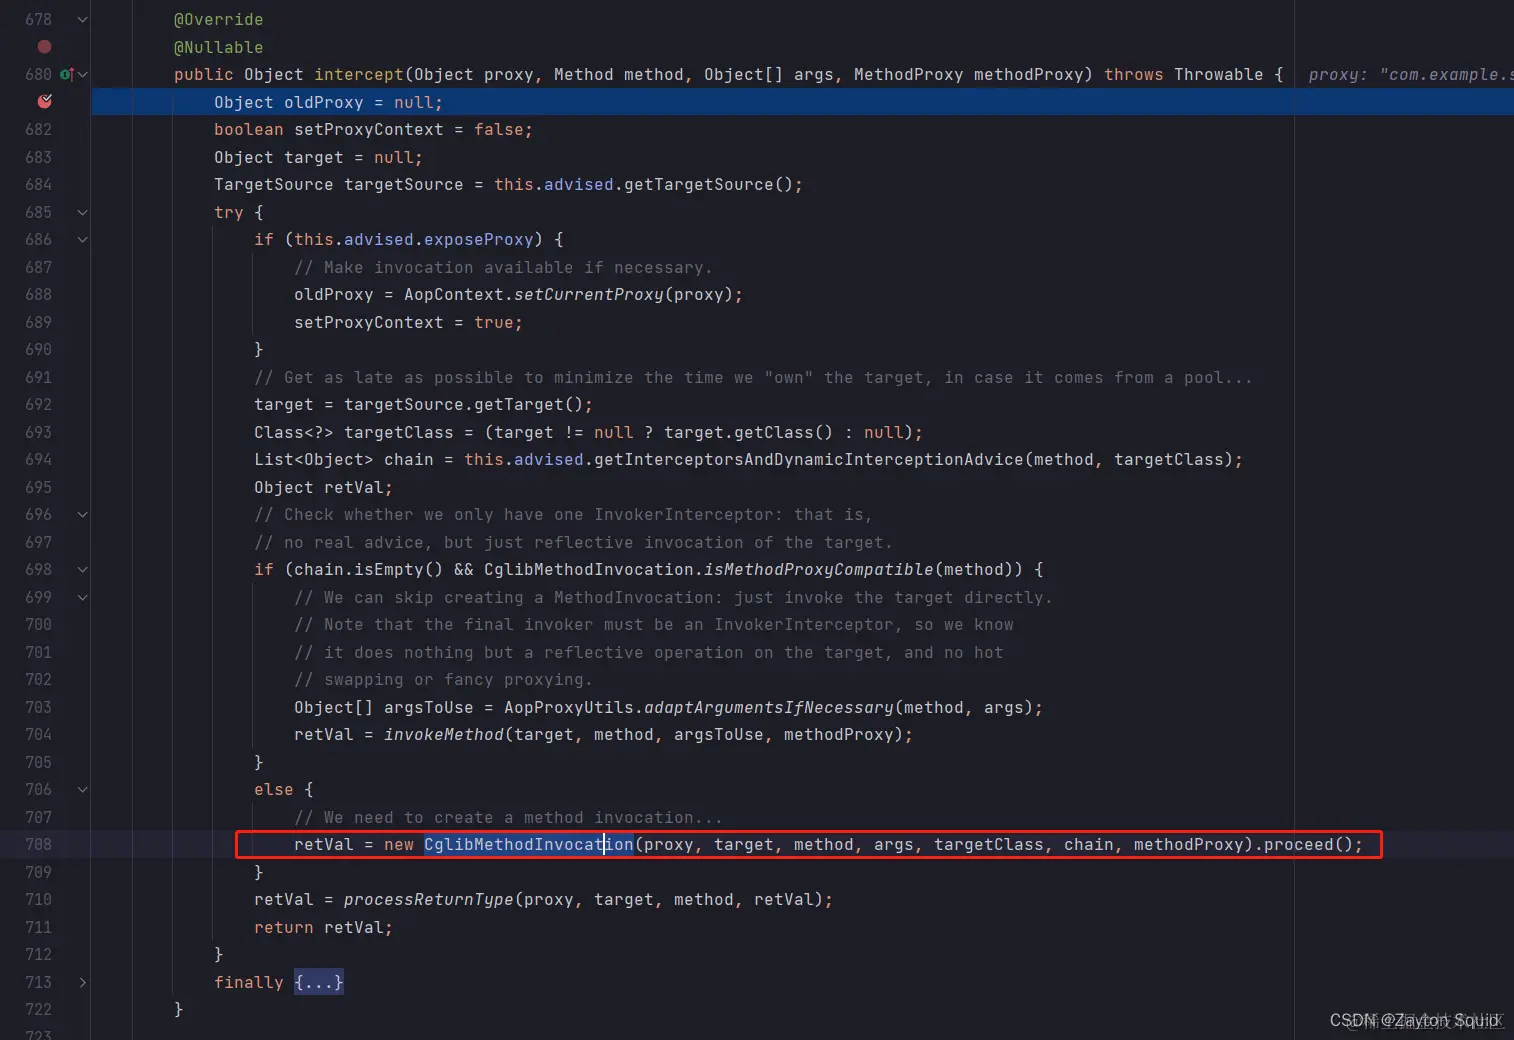
Task: Collapse the chain.isEmpty if-block at line 698
Action: point(83,569)
